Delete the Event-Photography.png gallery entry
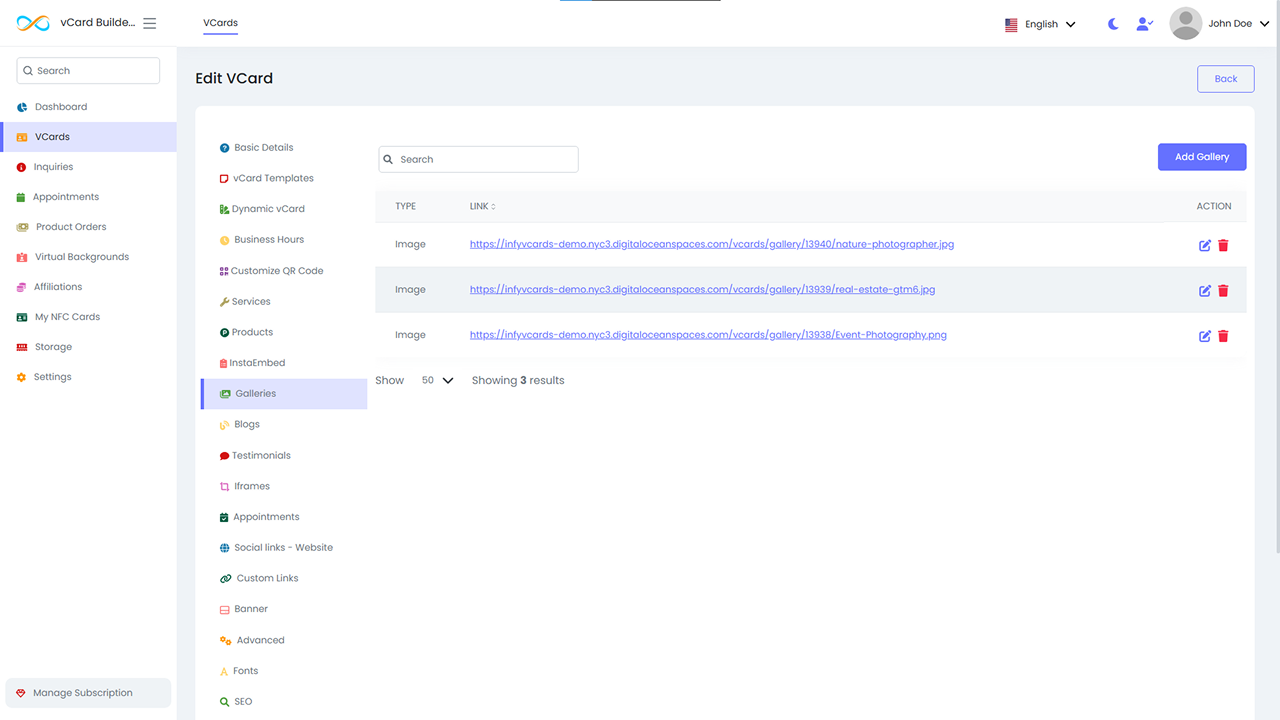 1223,336
